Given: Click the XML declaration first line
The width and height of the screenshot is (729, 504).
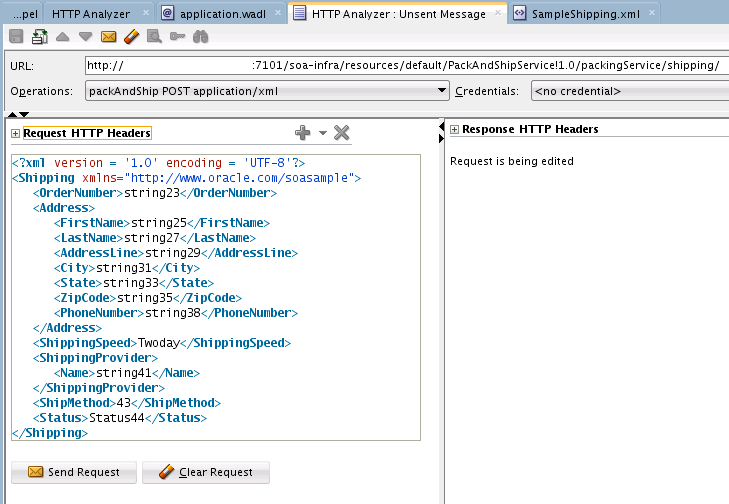Looking at the screenshot, I should click(x=159, y=163).
